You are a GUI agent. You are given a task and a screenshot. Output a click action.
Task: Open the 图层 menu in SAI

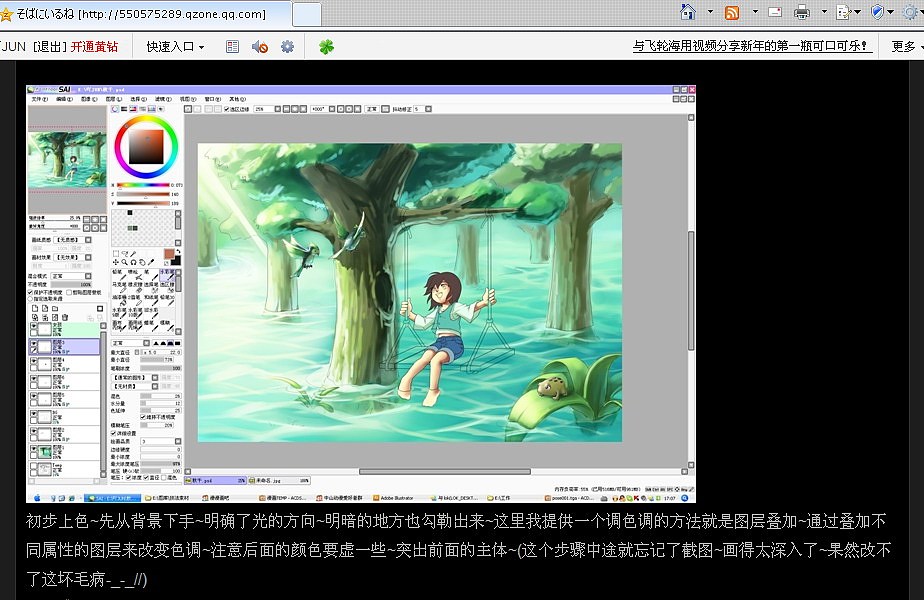[114, 99]
